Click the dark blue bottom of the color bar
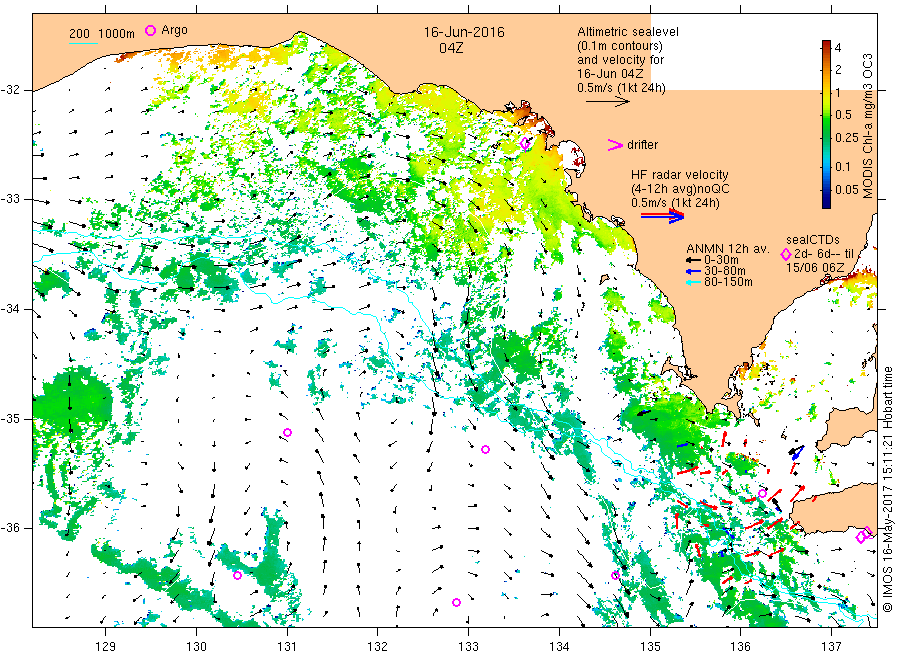This screenshot has width=900, height=660. [x=826, y=203]
